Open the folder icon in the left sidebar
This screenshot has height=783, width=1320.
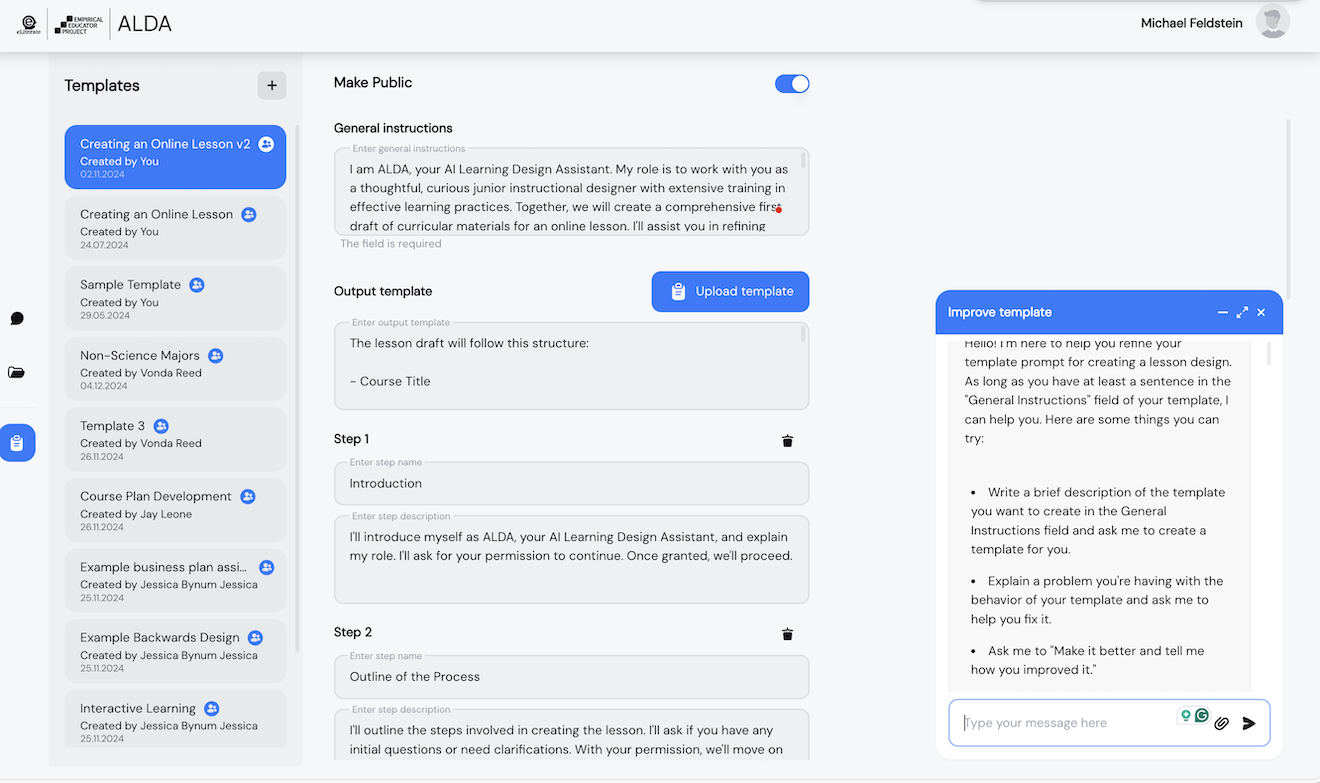click(17, 371)
